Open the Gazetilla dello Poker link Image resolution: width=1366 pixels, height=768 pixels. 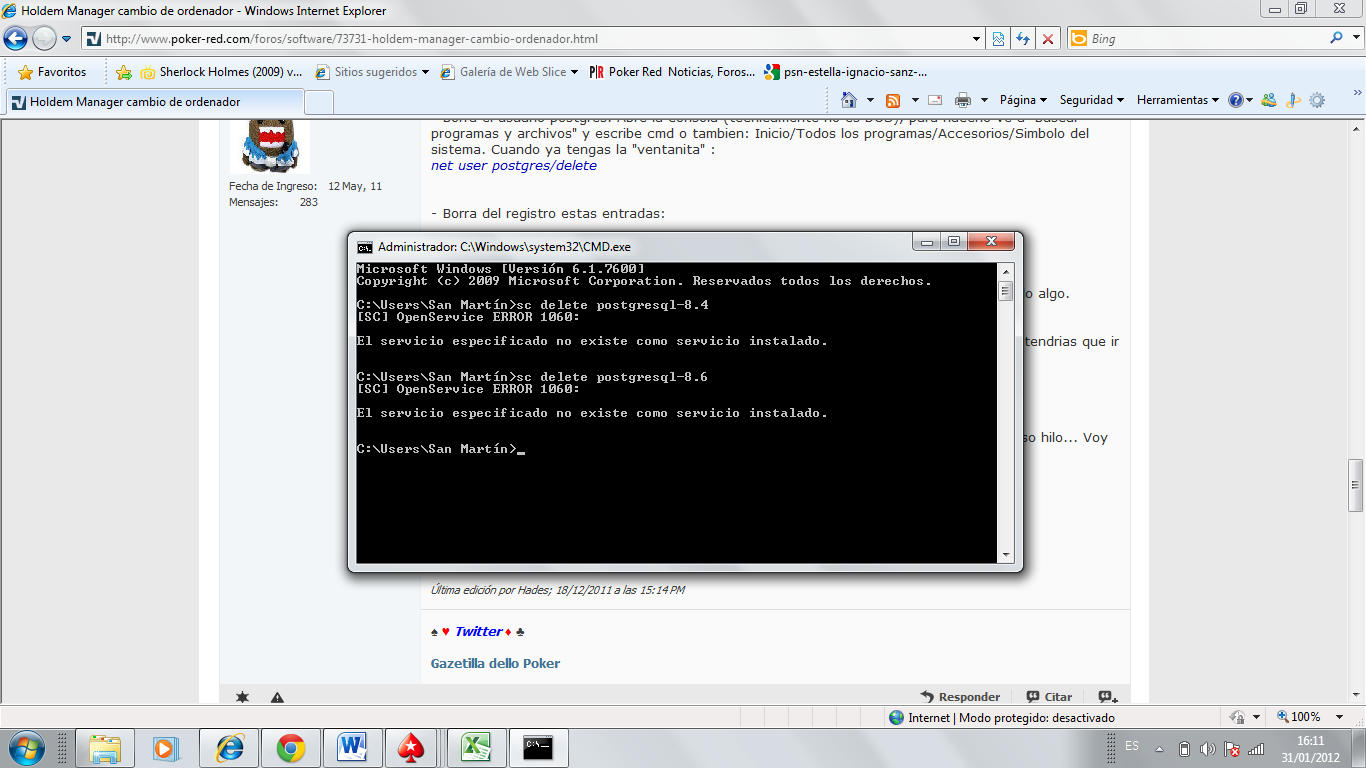click(x=495, y=663)
